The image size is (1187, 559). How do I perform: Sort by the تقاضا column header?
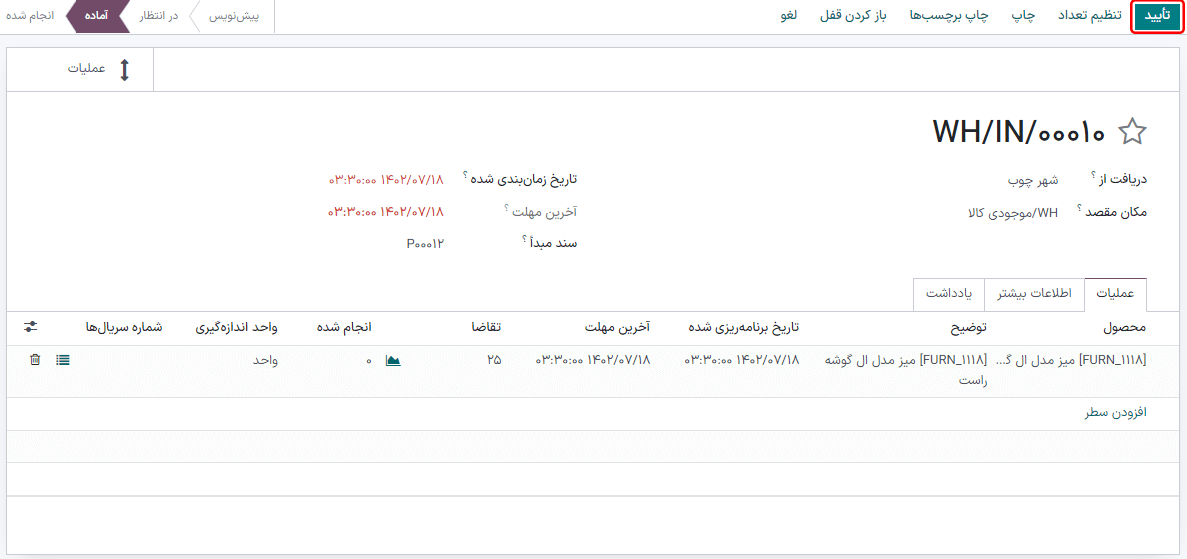[487, 327]
